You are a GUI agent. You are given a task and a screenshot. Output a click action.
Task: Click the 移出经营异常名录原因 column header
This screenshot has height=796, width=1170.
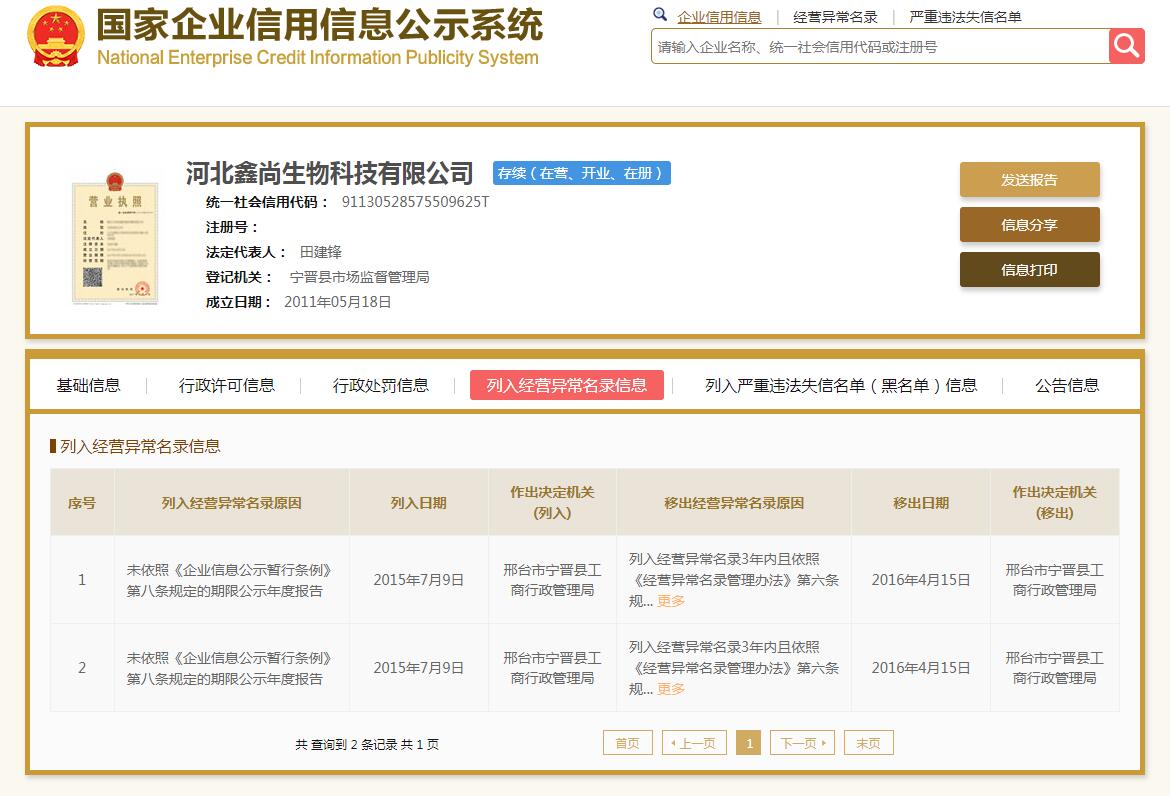click(734, 503)
